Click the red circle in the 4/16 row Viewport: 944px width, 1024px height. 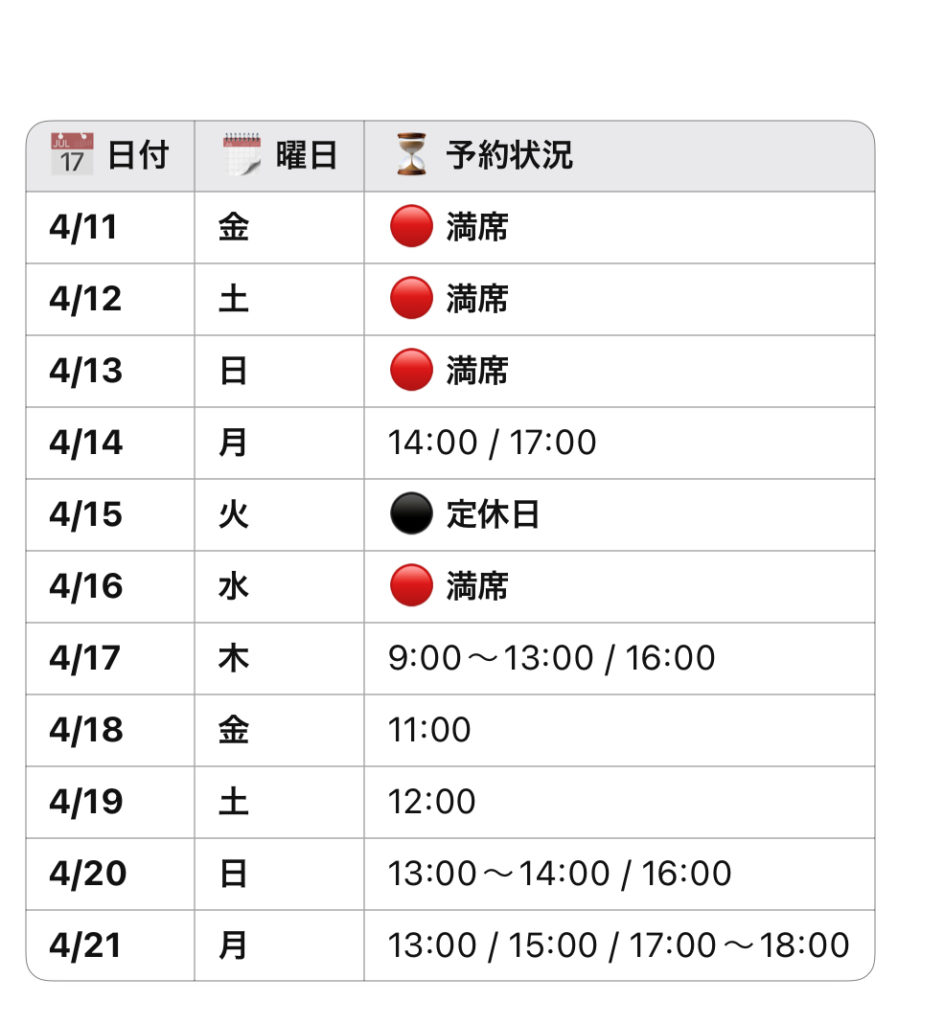click(x=411, y=586)
